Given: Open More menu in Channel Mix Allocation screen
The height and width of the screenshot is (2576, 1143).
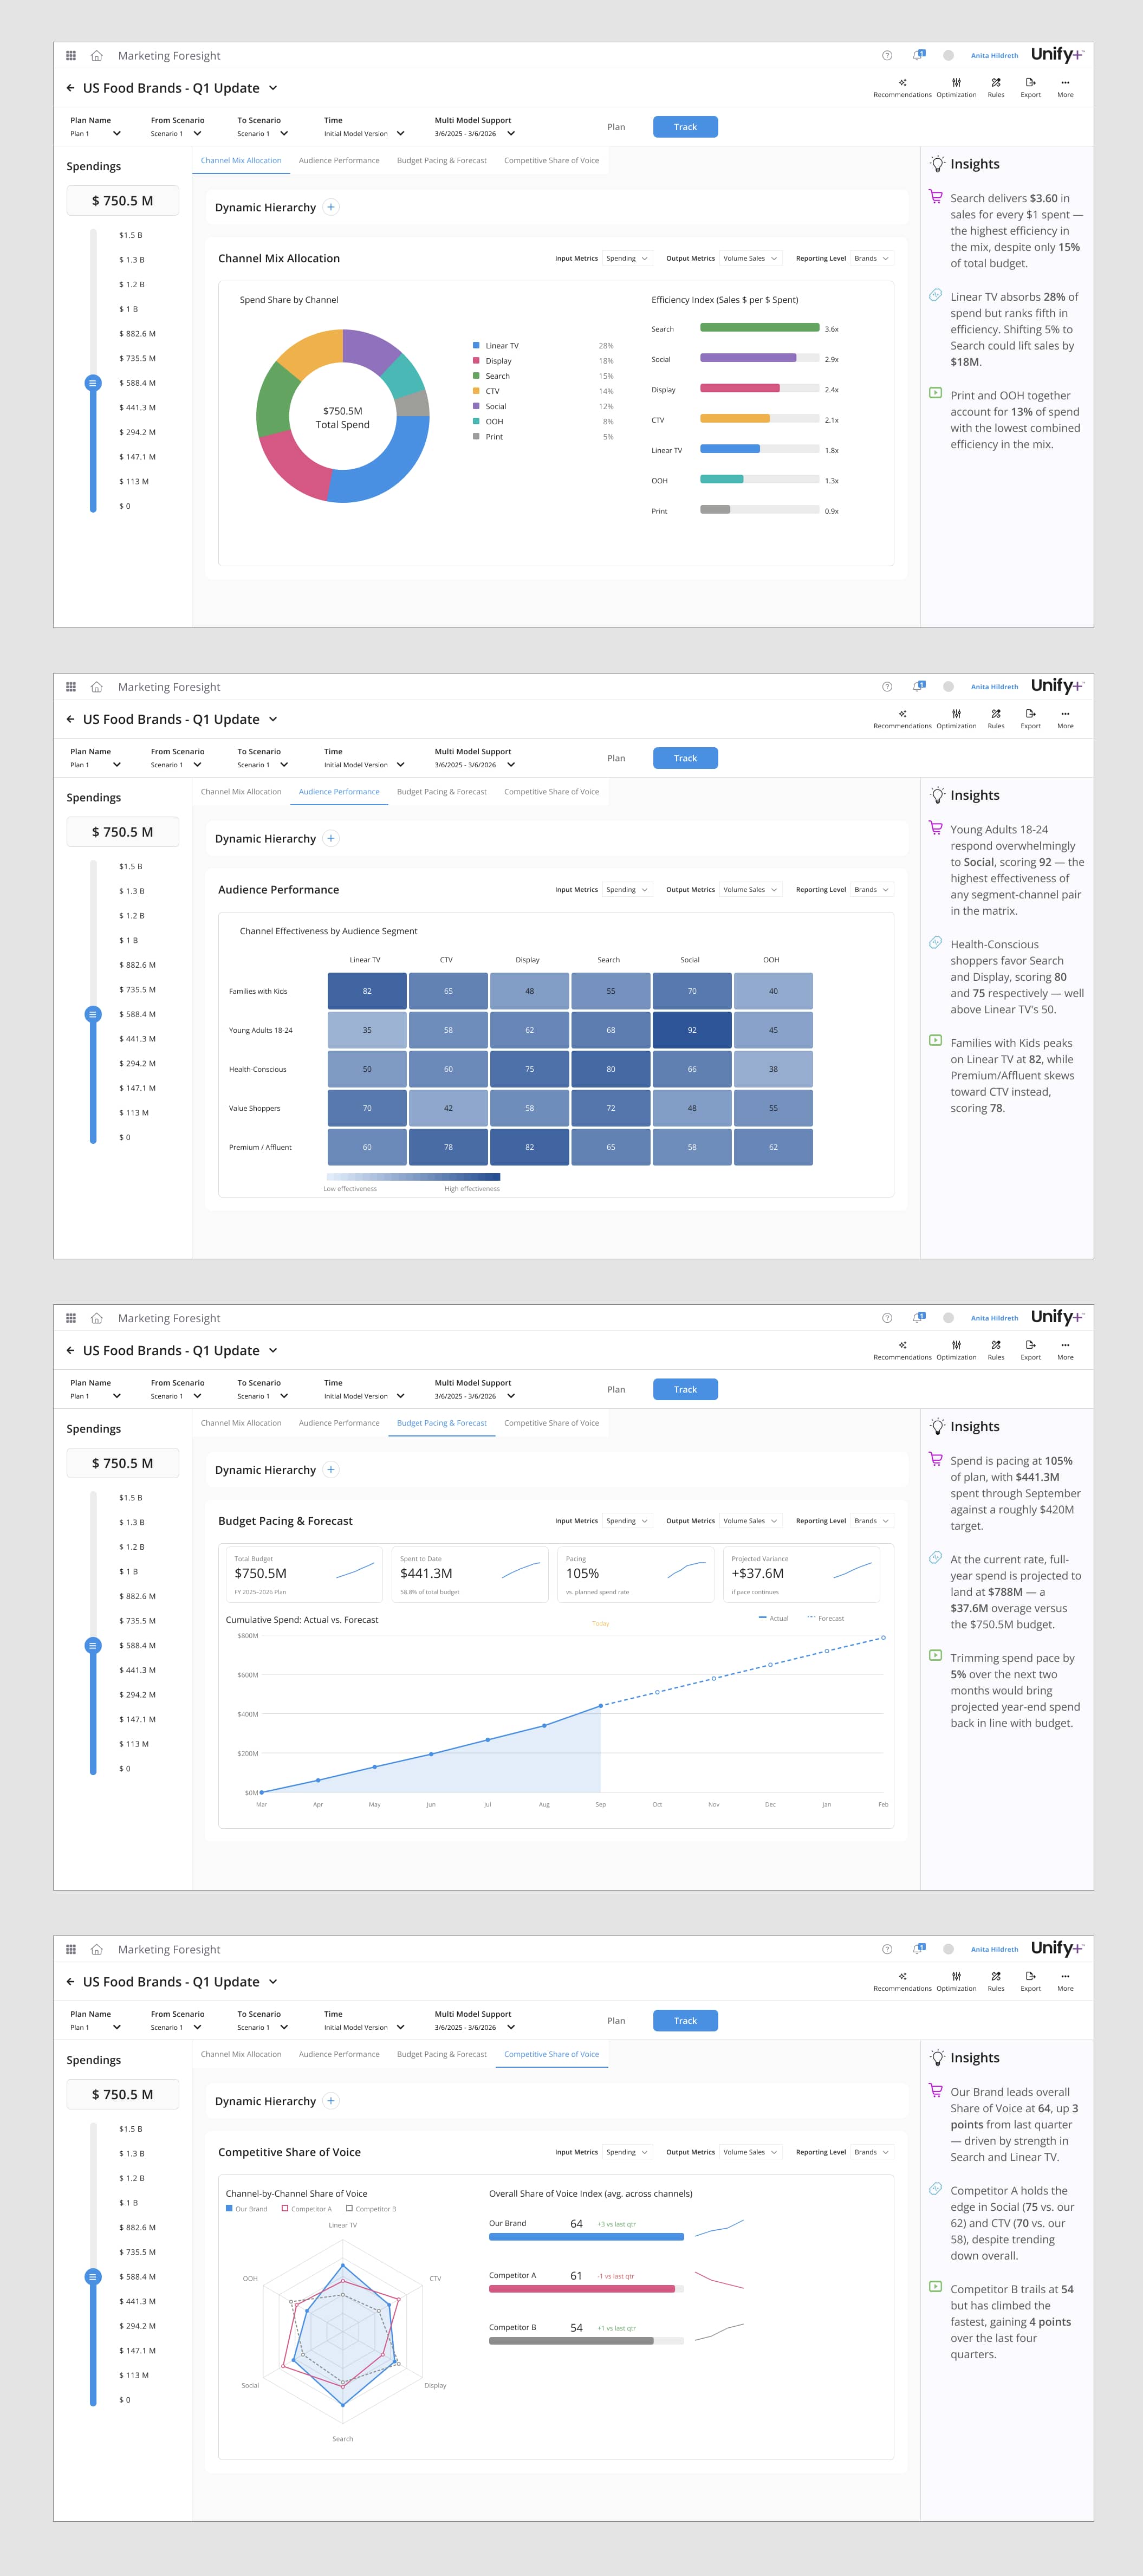Looking at the screenshot, I should pos(1065,88).
